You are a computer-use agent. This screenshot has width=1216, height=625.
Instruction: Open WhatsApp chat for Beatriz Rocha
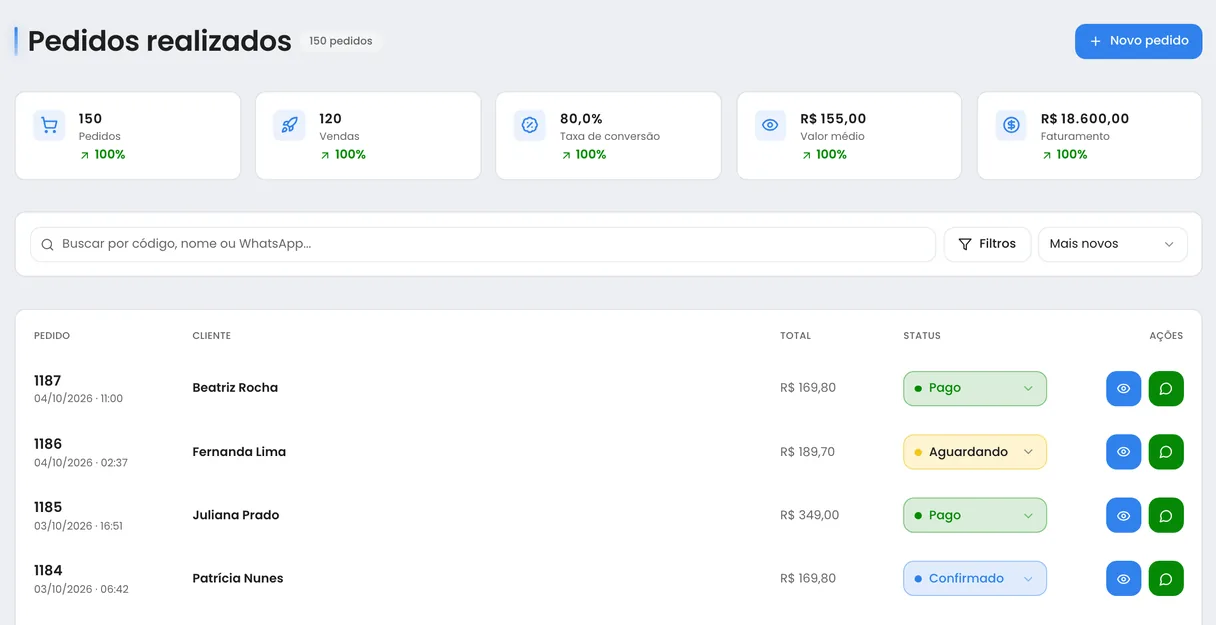[x=1166, y=389]
